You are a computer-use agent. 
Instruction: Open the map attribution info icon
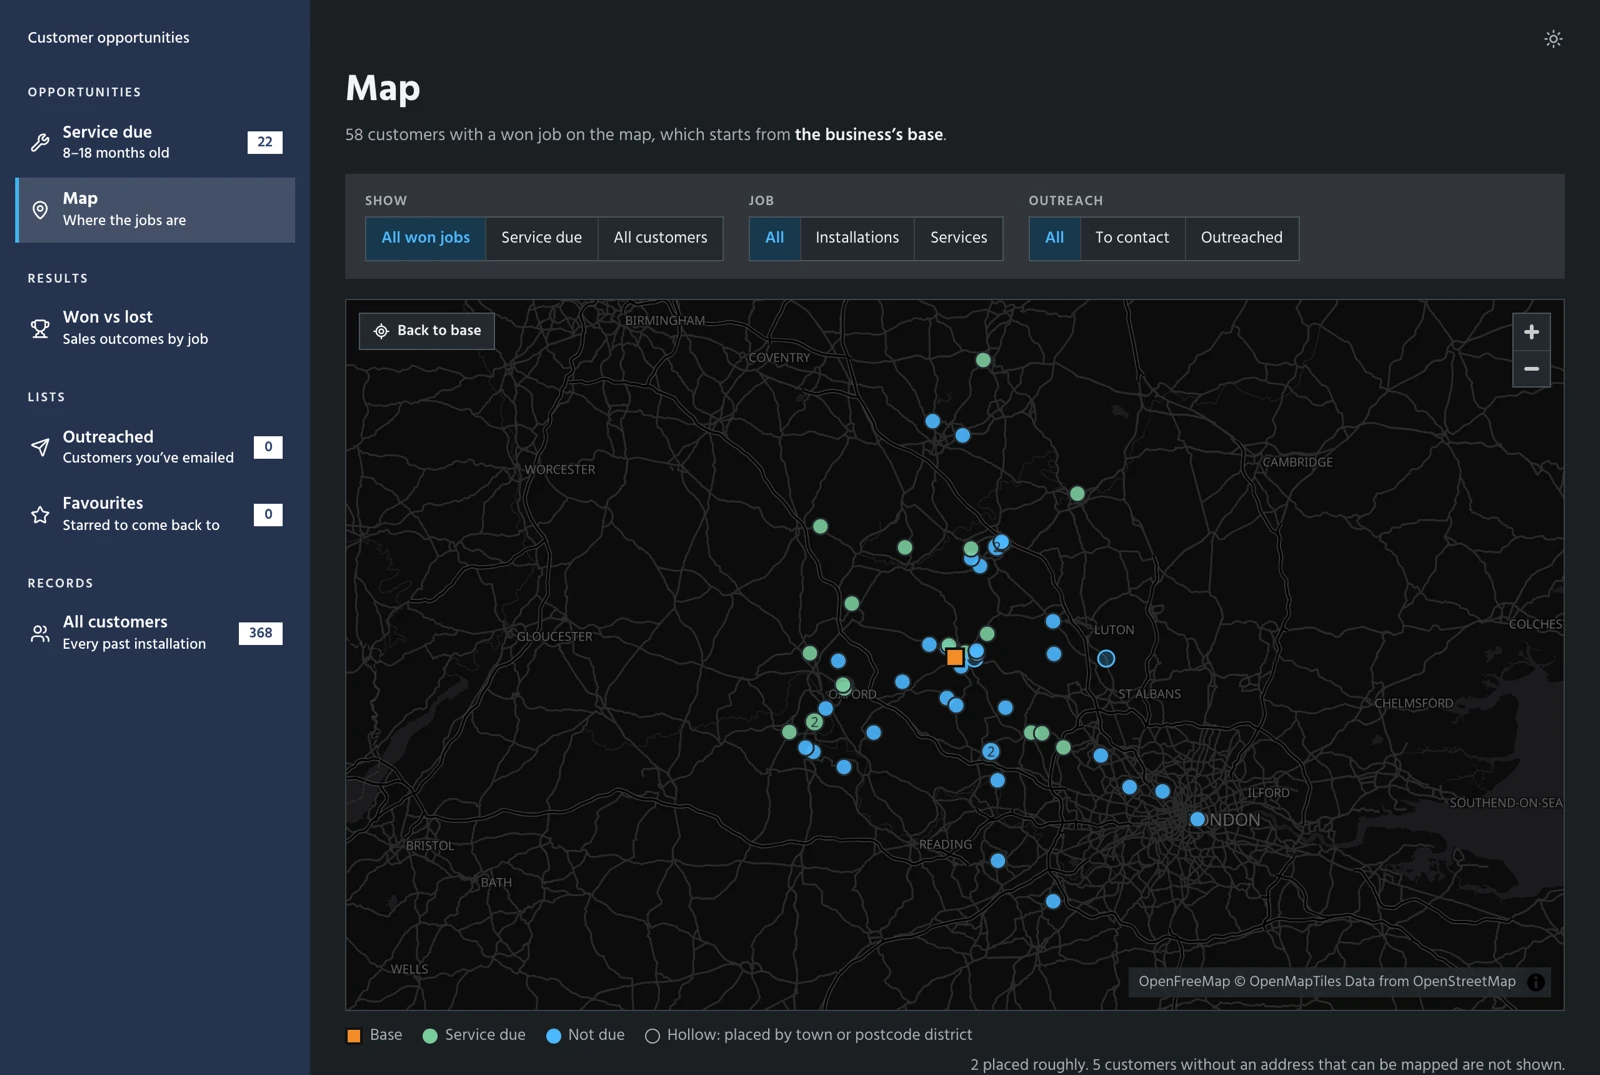pyautogui.click(x=1536, y=982)
